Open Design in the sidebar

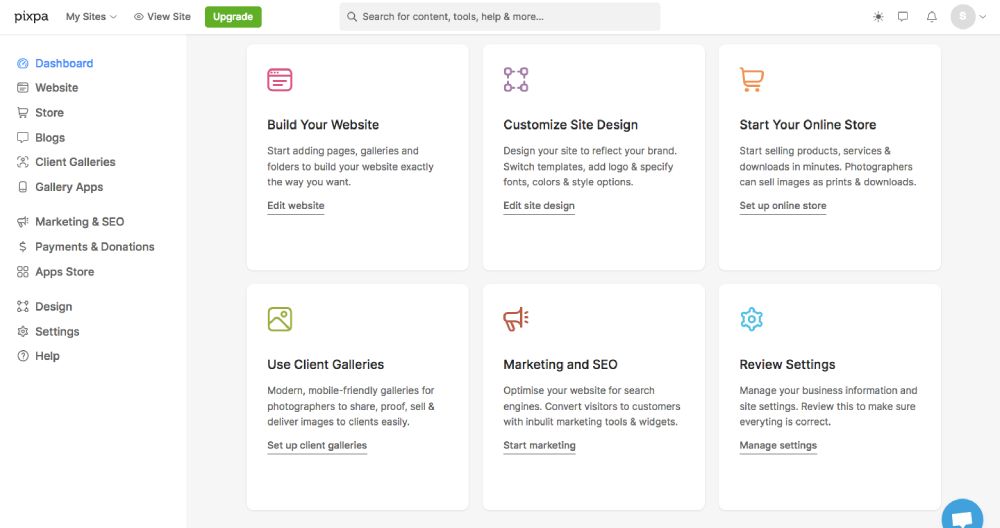(x=54, y=307)
